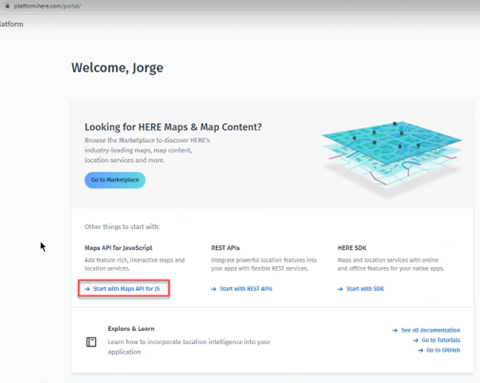Click the arrow icon beside Go to Tutorials

click(416, 340)
